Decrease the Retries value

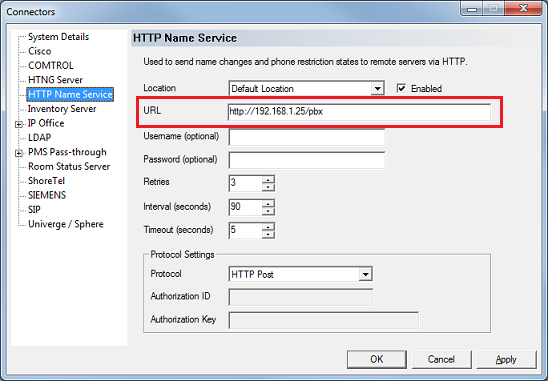click(268, 187)
